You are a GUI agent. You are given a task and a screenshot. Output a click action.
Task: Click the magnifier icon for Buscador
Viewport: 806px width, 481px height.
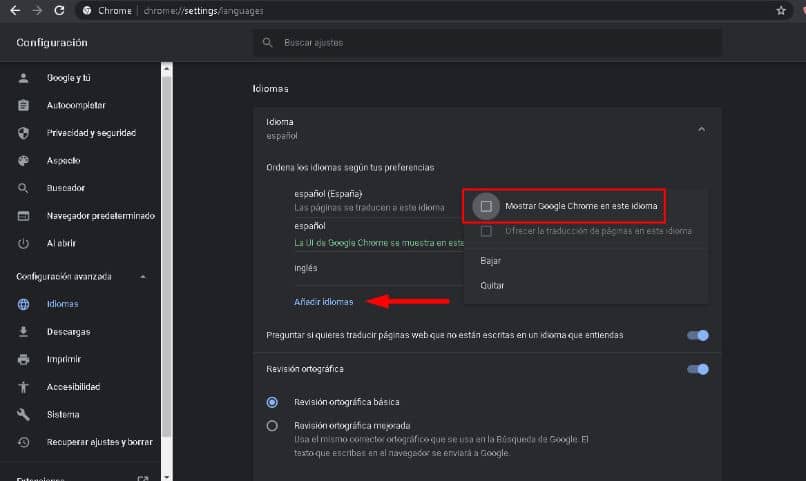23,188
